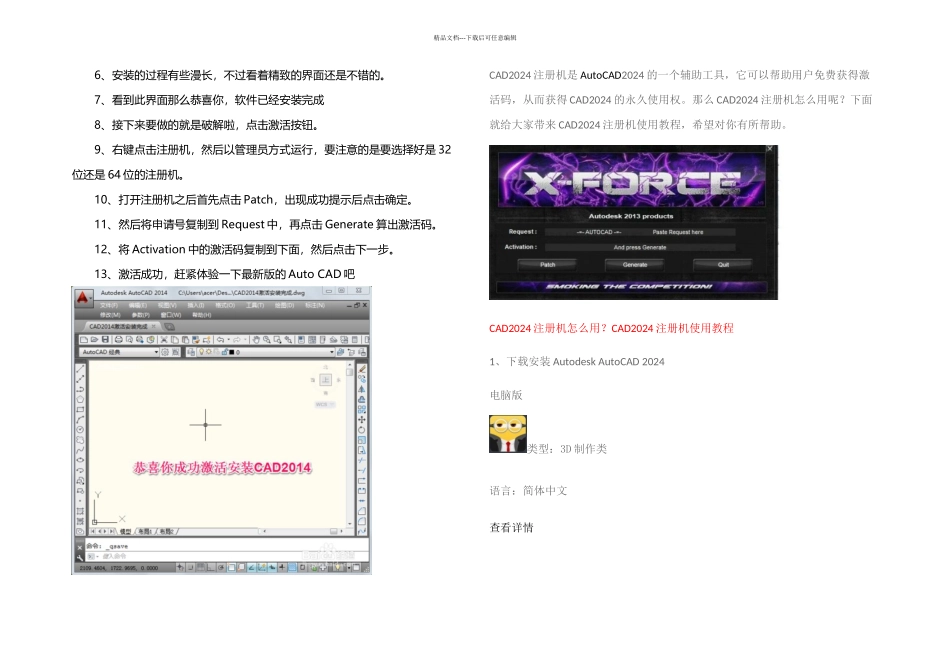950x672 pixels.
Task: Click the Layer Properties Manager icon in AutoCAD
Action: click(x=191, y=352)
